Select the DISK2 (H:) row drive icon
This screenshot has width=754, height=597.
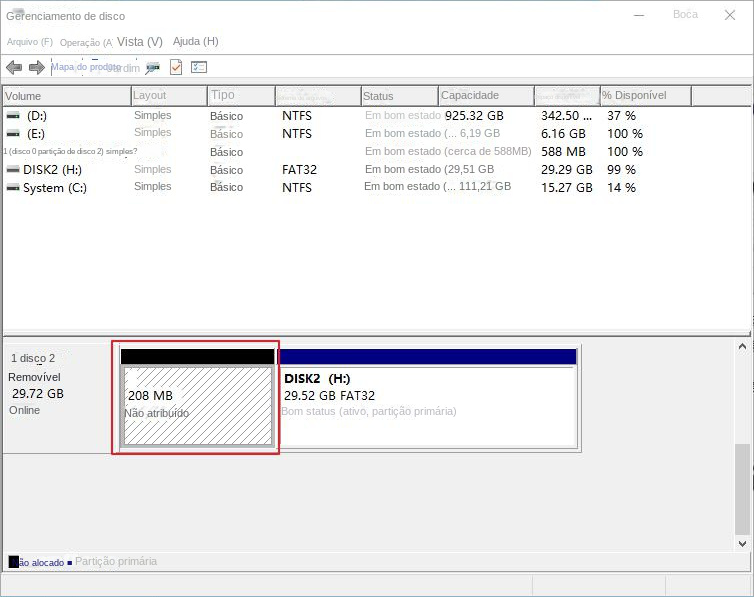[x=13, y=170]
